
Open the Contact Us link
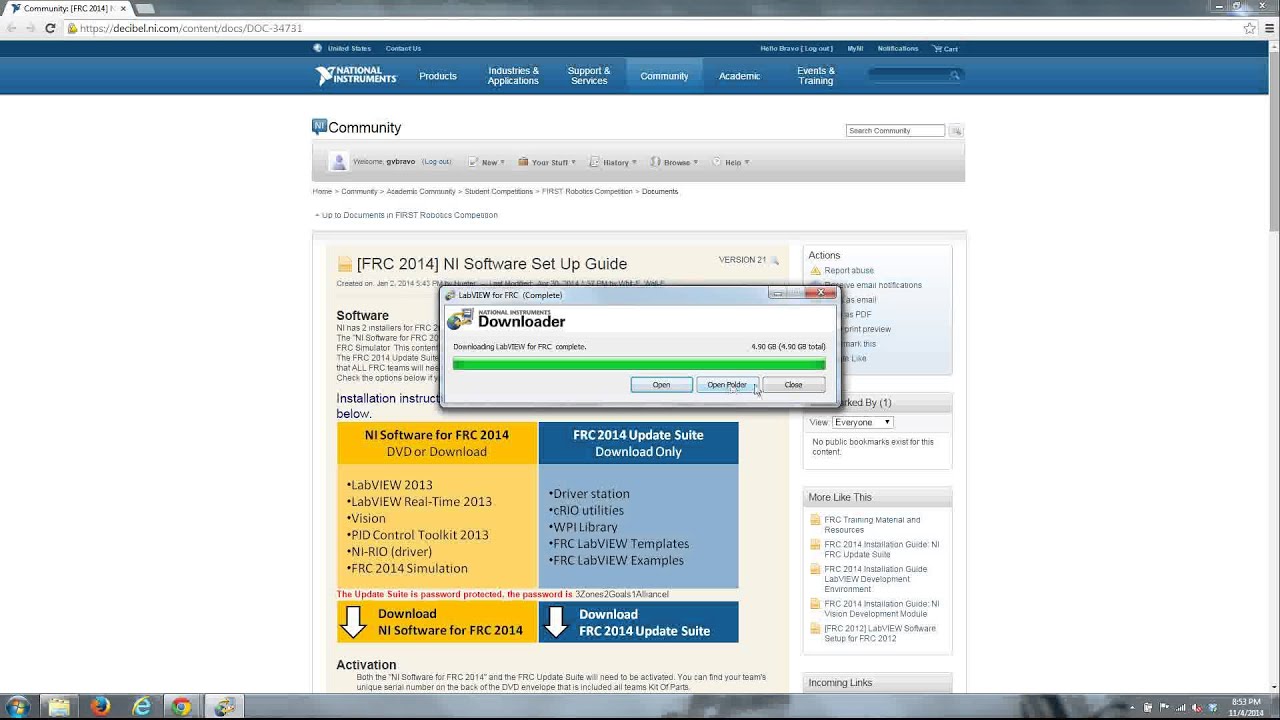403,48
